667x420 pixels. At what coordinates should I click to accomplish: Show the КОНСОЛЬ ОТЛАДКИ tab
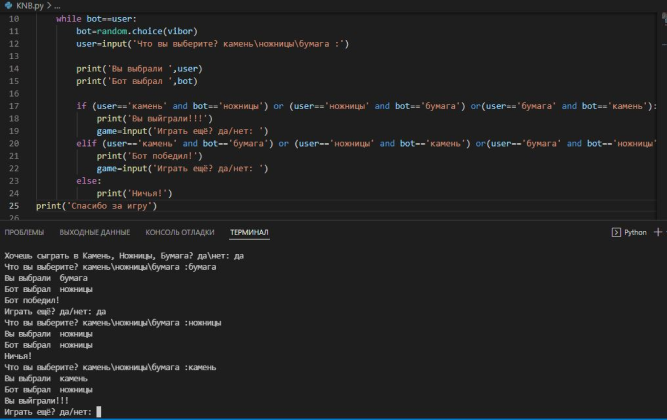tap(180, 232)
